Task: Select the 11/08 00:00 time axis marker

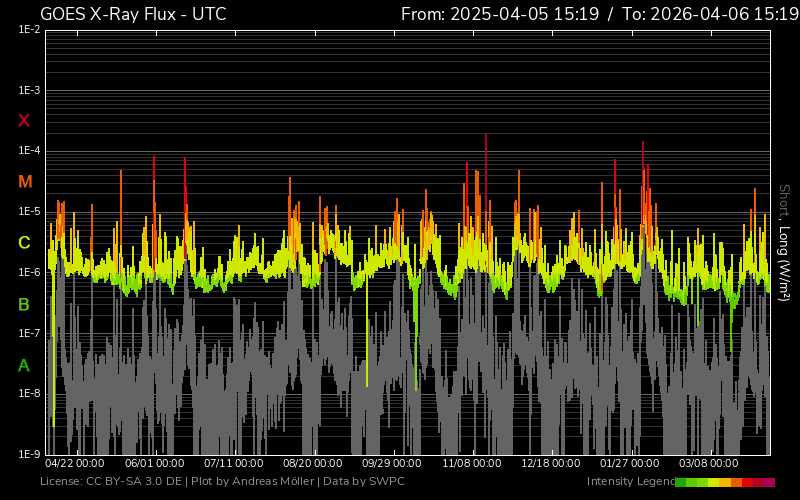Action: tap(471, 464)
